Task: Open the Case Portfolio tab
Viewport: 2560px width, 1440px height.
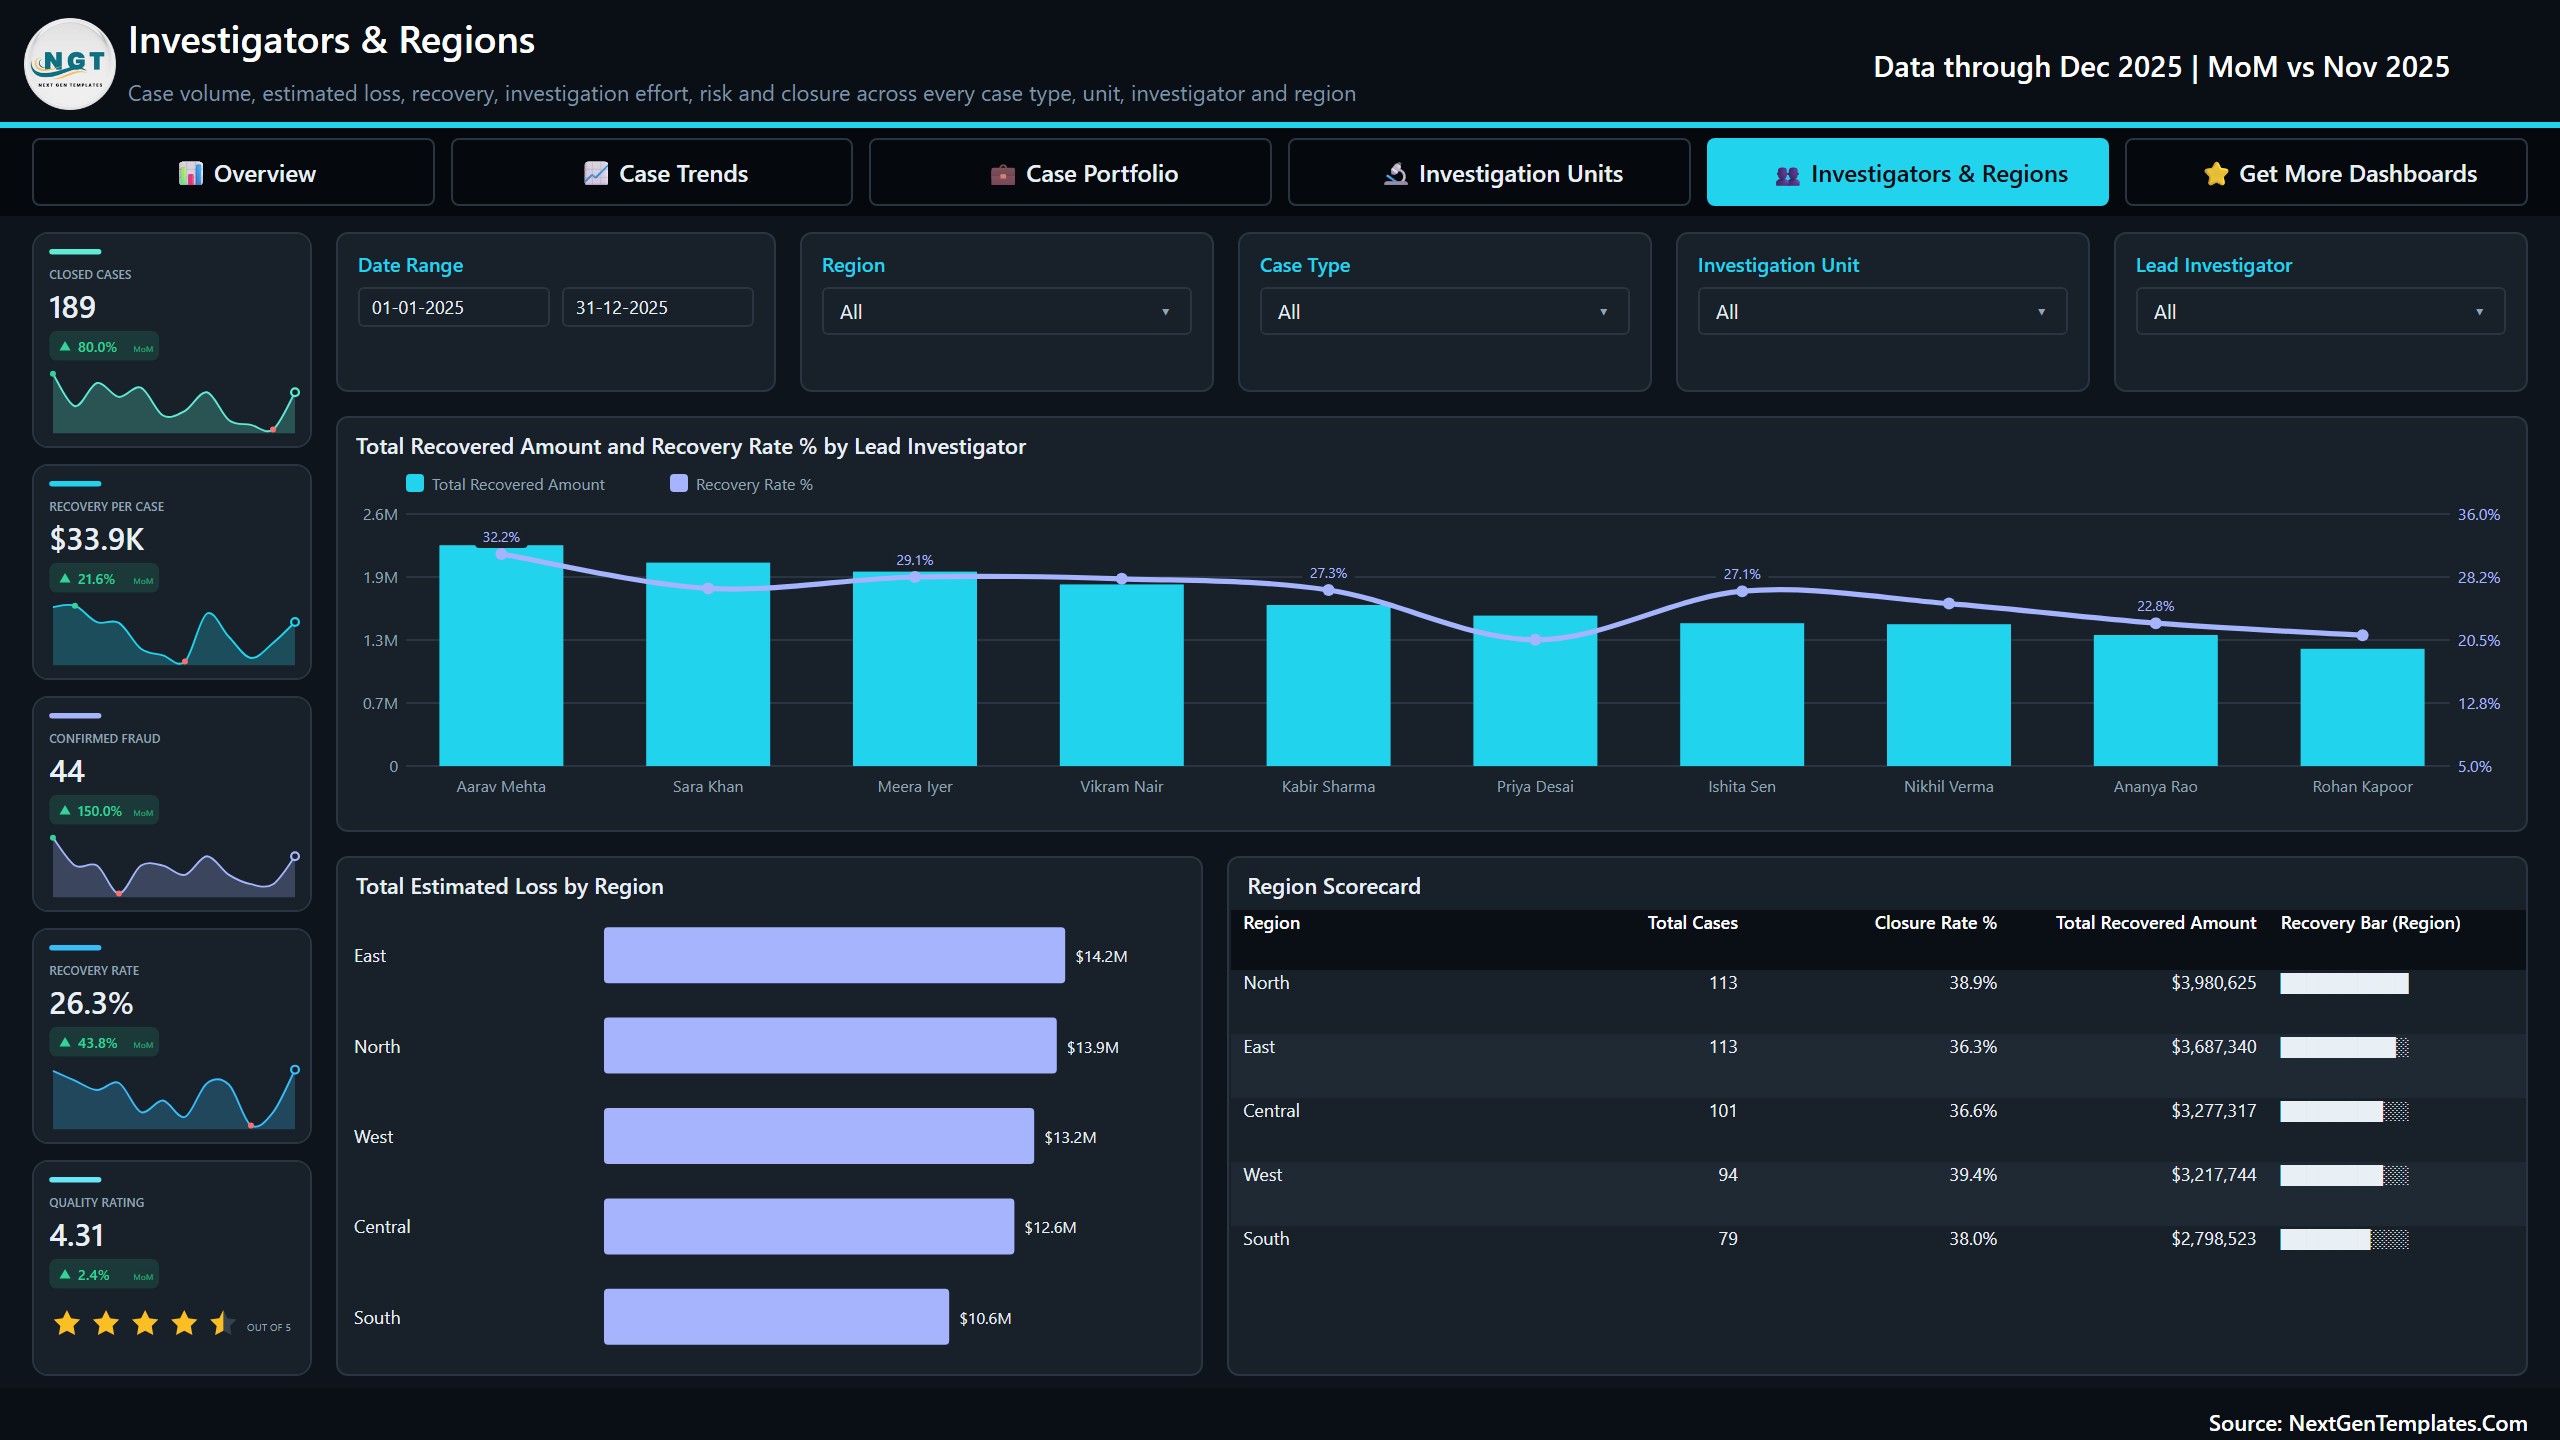Action: (x=1070, y=173)
